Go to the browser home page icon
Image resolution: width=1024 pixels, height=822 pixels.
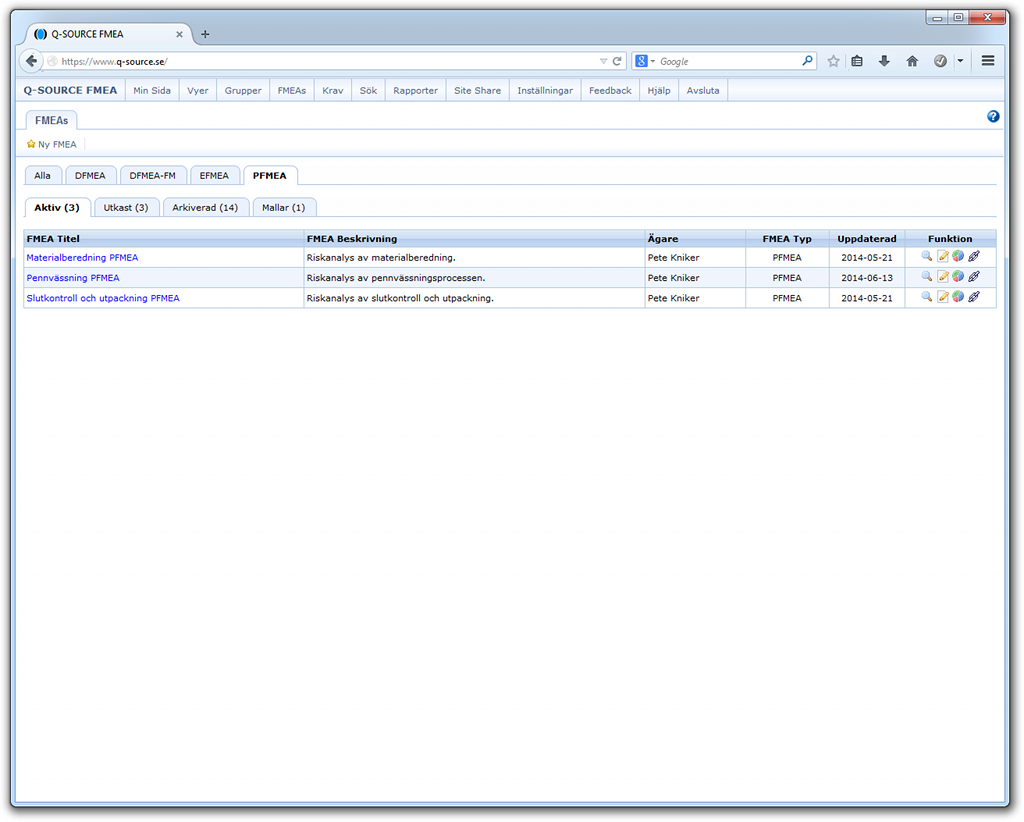coord(912,61)
